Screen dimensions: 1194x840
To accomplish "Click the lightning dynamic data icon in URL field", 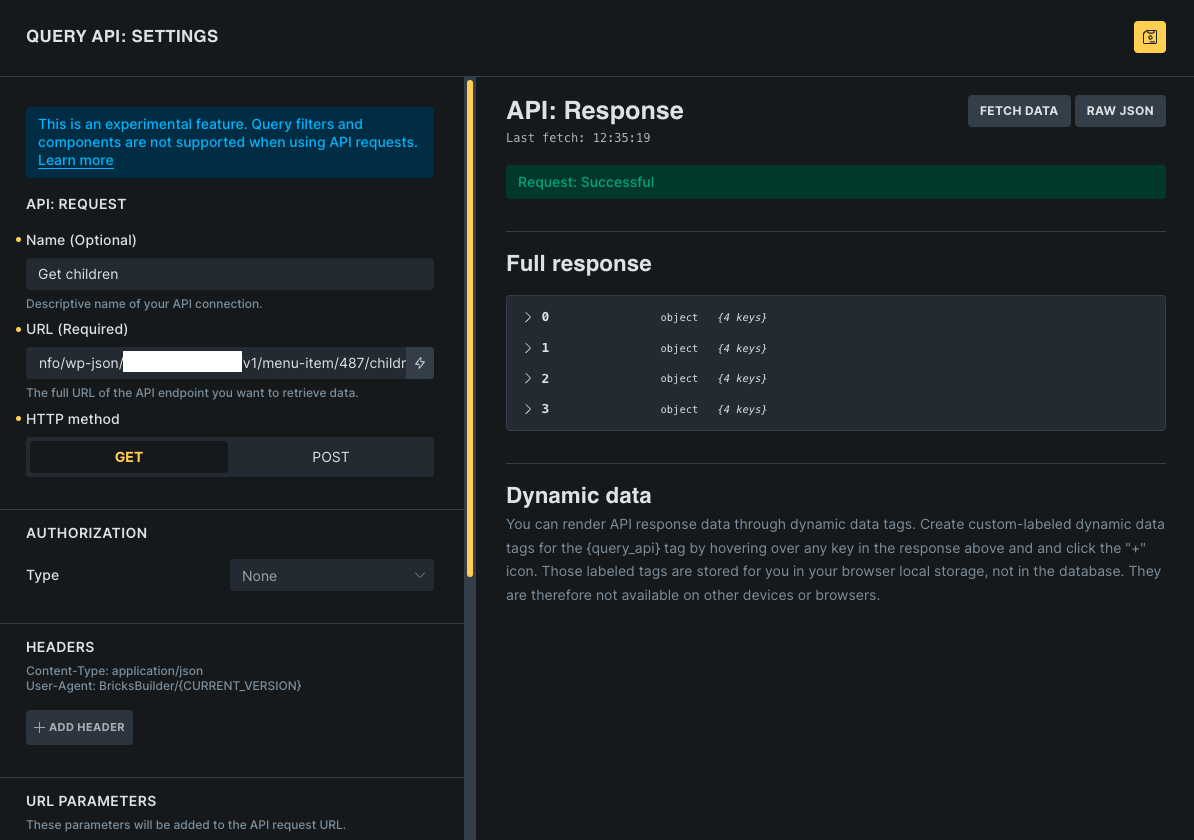I will click(420, 363).
